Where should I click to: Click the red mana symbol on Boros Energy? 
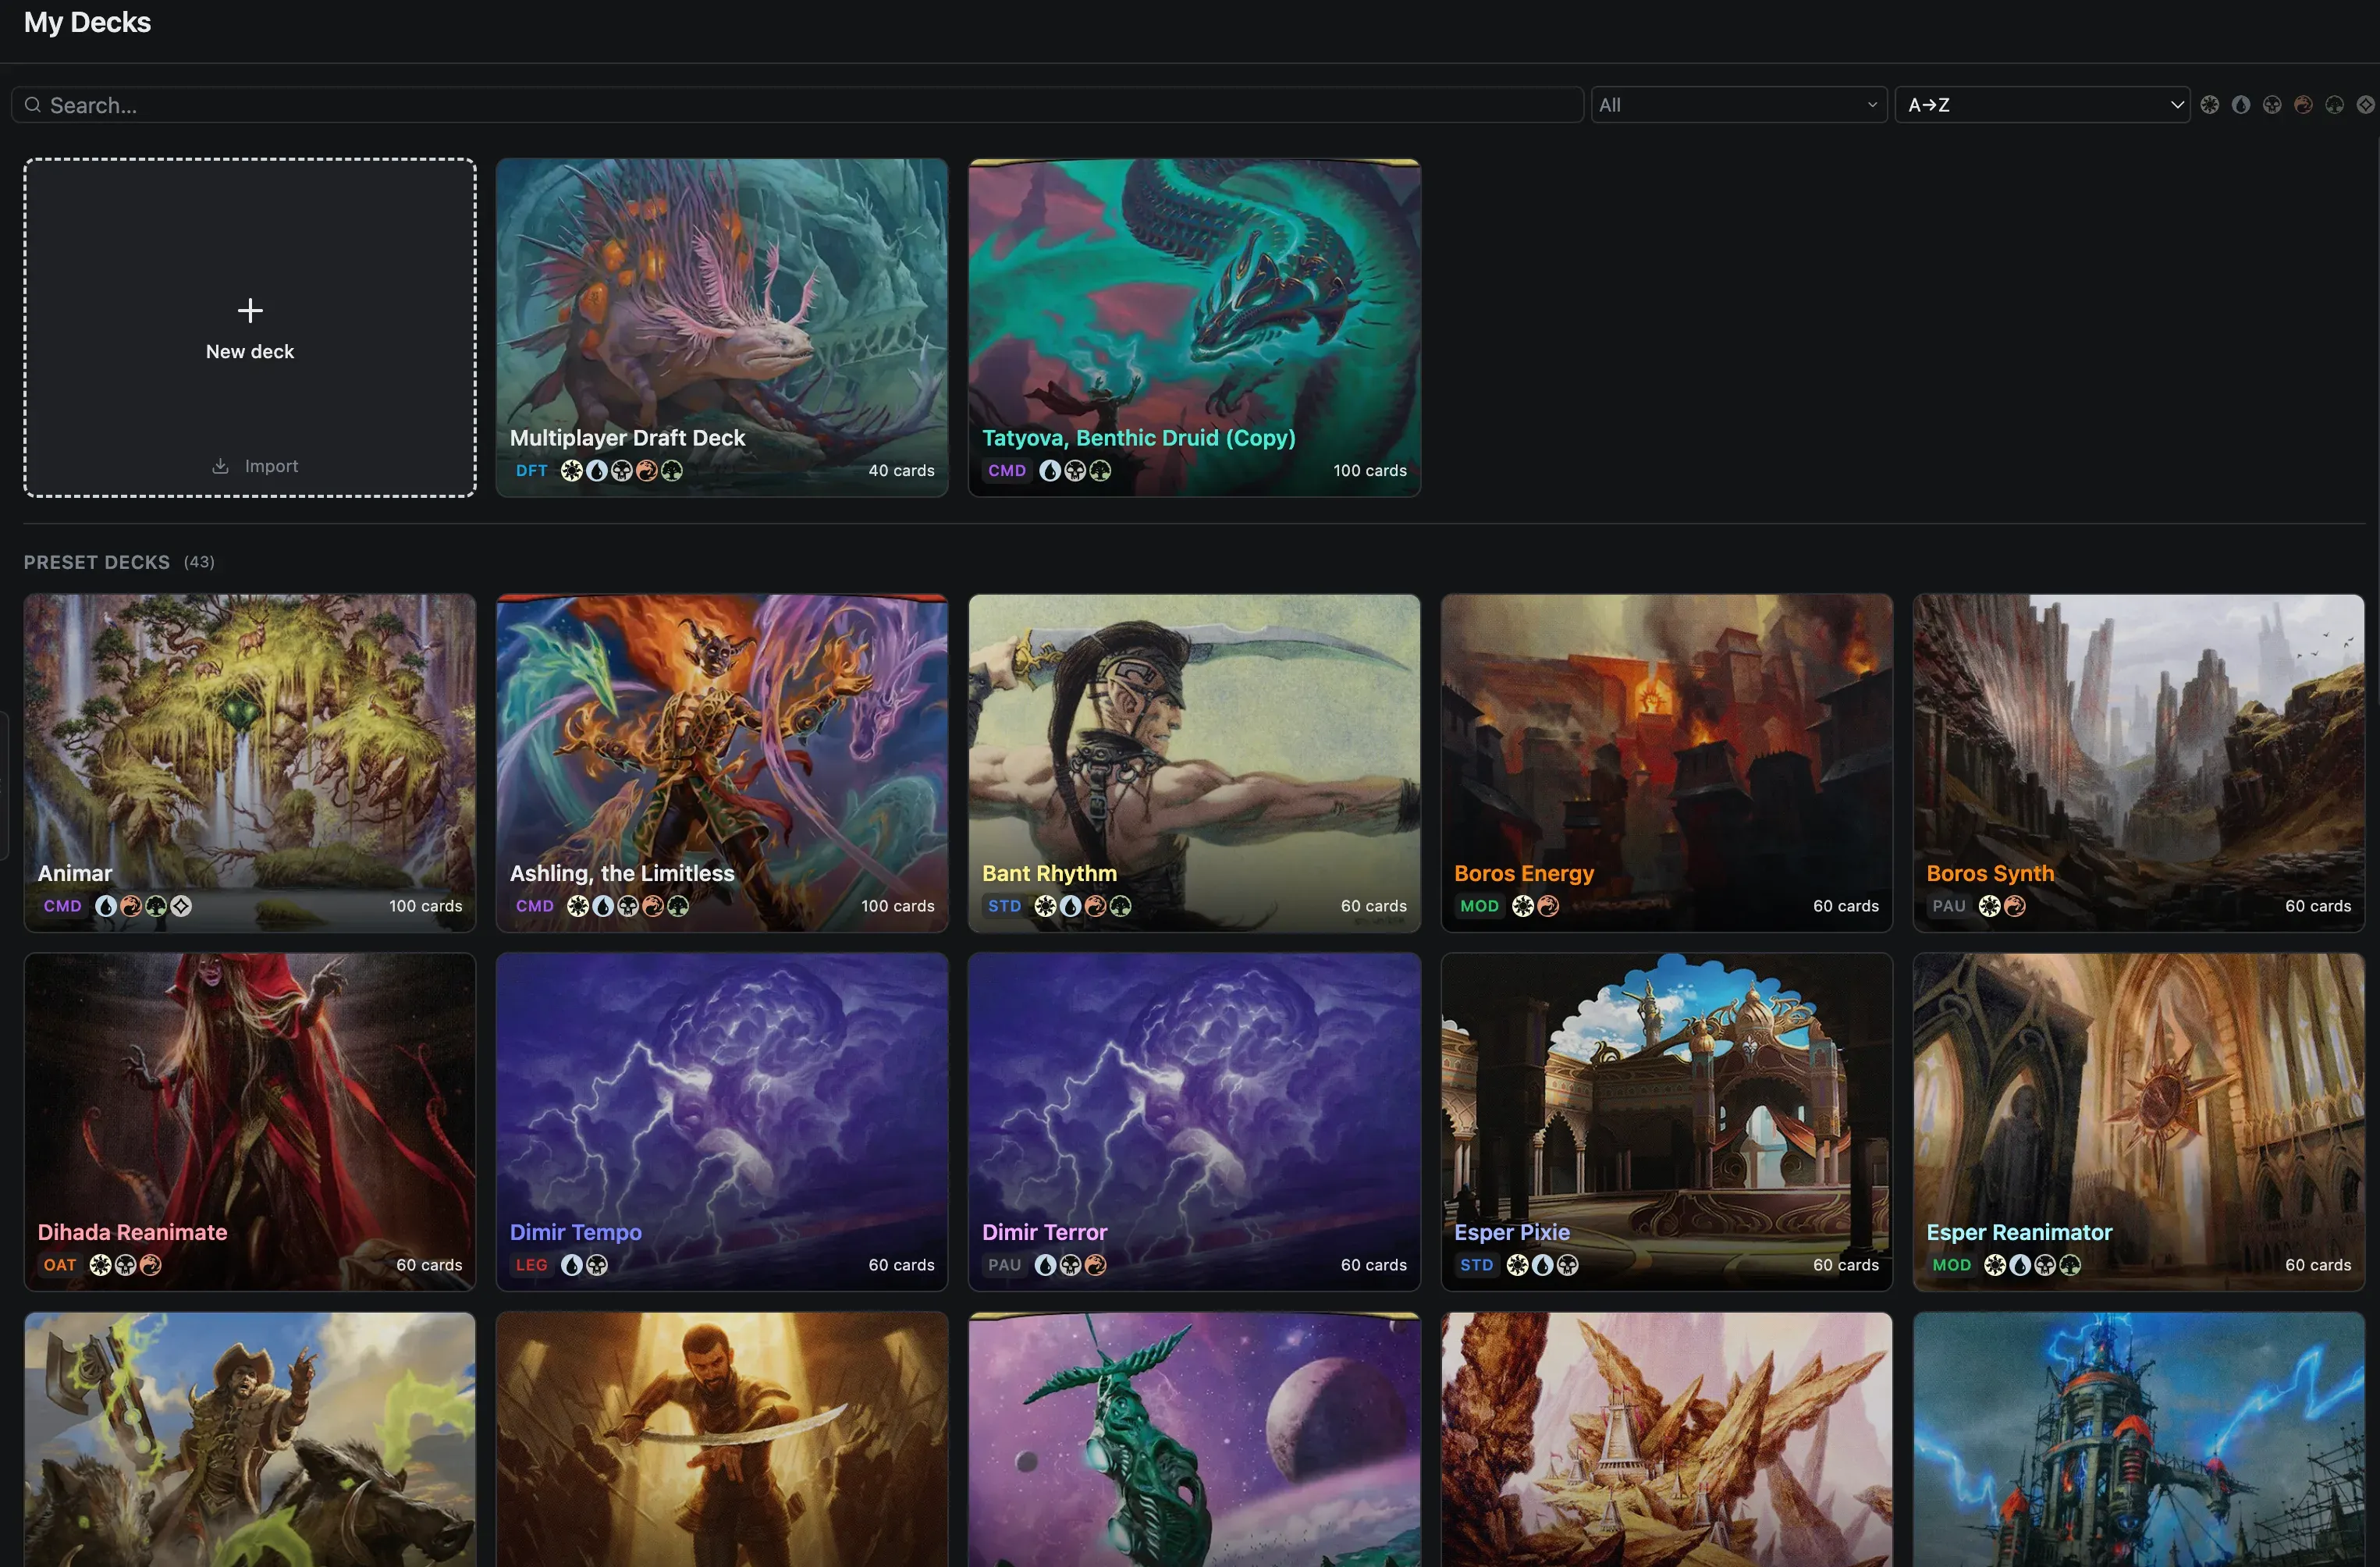[x=1547, y=906]
